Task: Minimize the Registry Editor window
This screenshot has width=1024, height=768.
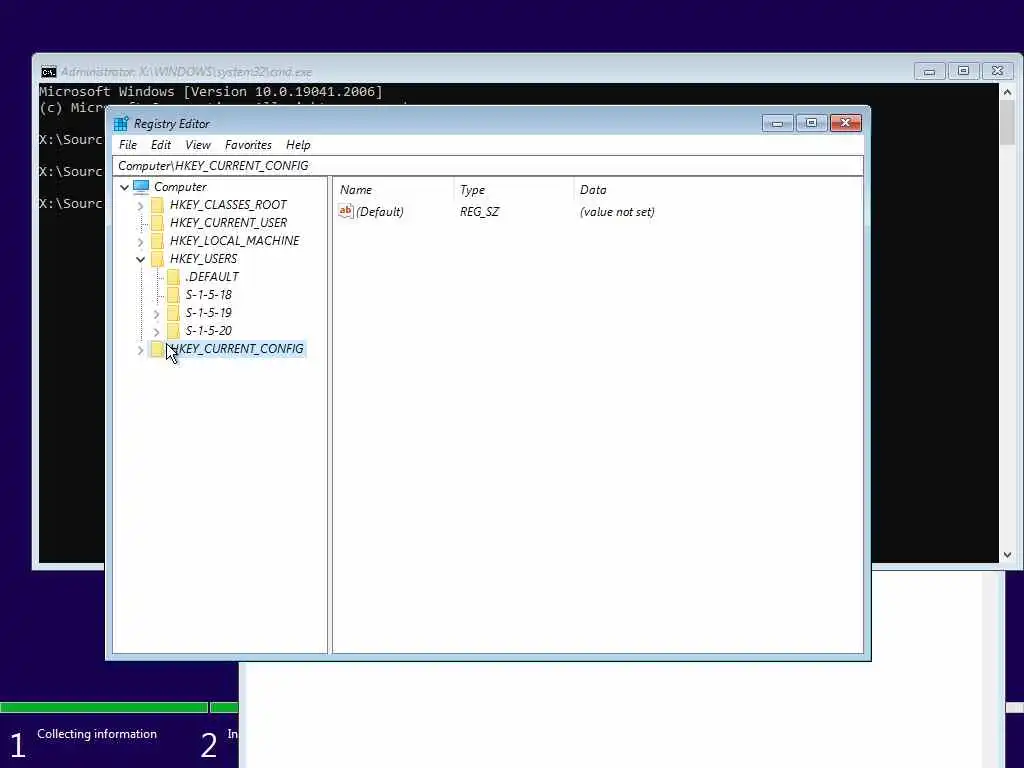Action: pyautogui.click(x=777, y=123)
